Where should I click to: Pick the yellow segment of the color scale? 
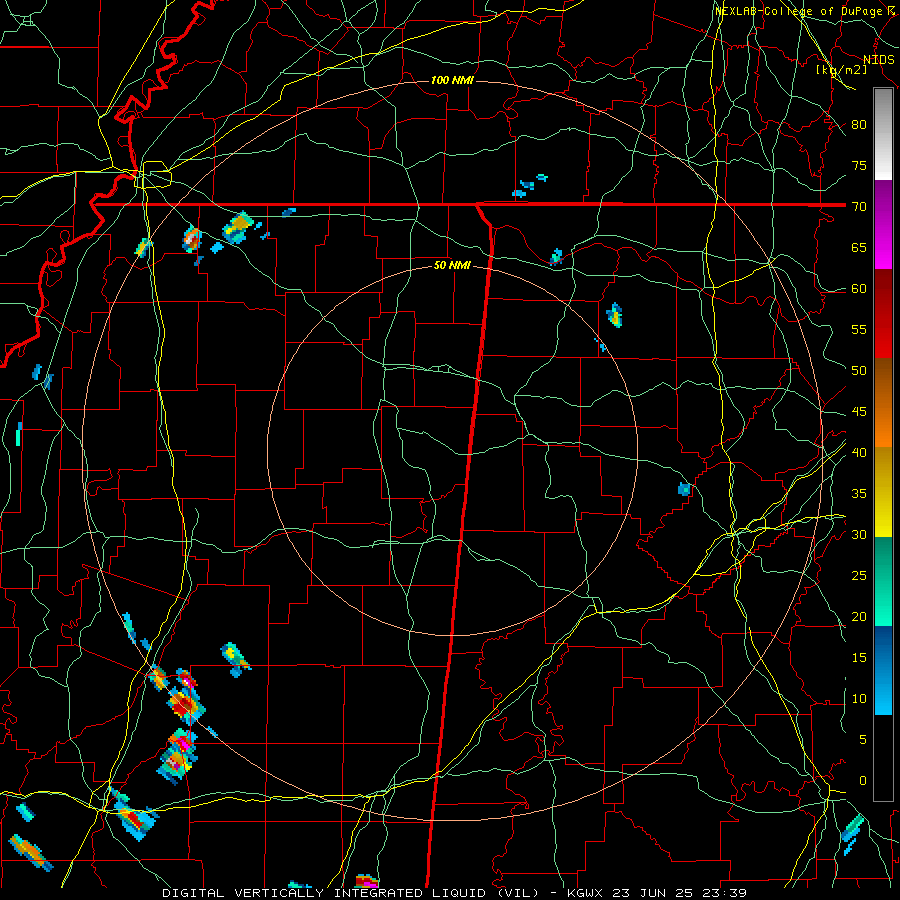(x=883, y=492)
